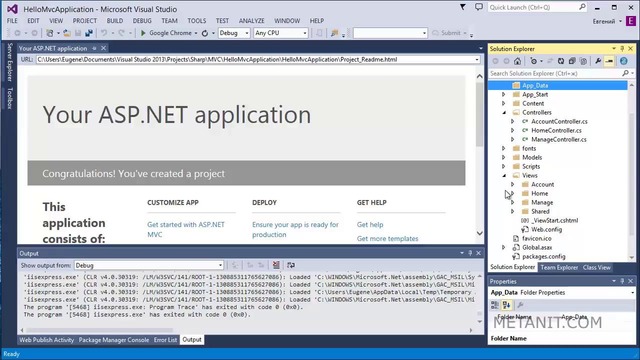Toggle Word Wrap in the Output toolbar
The image size is (640, 360).
pyautogui.click(x=291, y=265)
